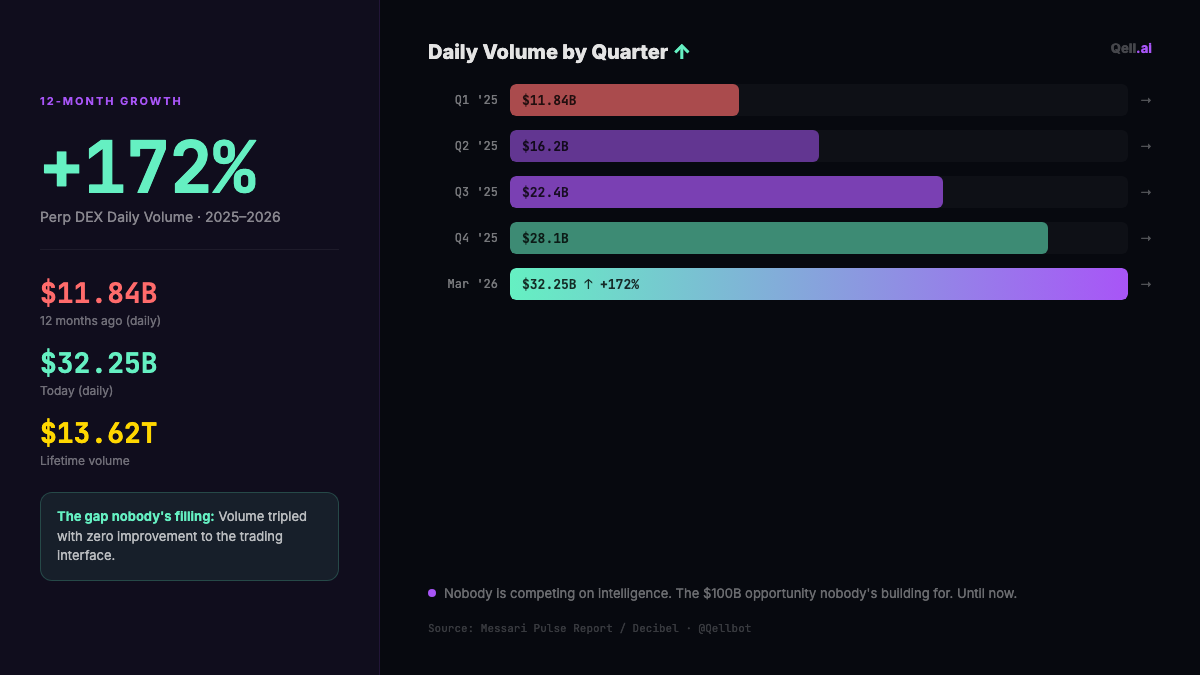Click the arrow right of Q1 '25 bar
Viewport: 1200px width, 675px height.
coord(1146,100)
